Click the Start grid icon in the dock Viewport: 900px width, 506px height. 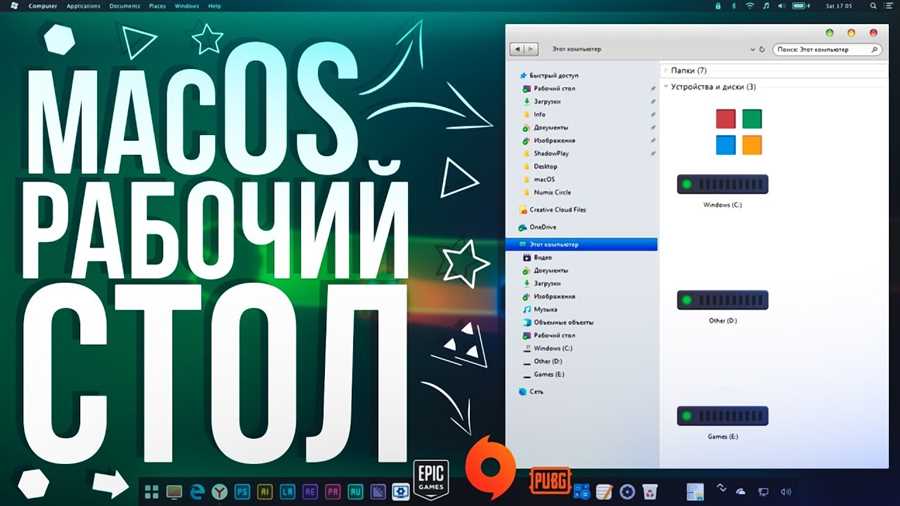click(152, 492)
